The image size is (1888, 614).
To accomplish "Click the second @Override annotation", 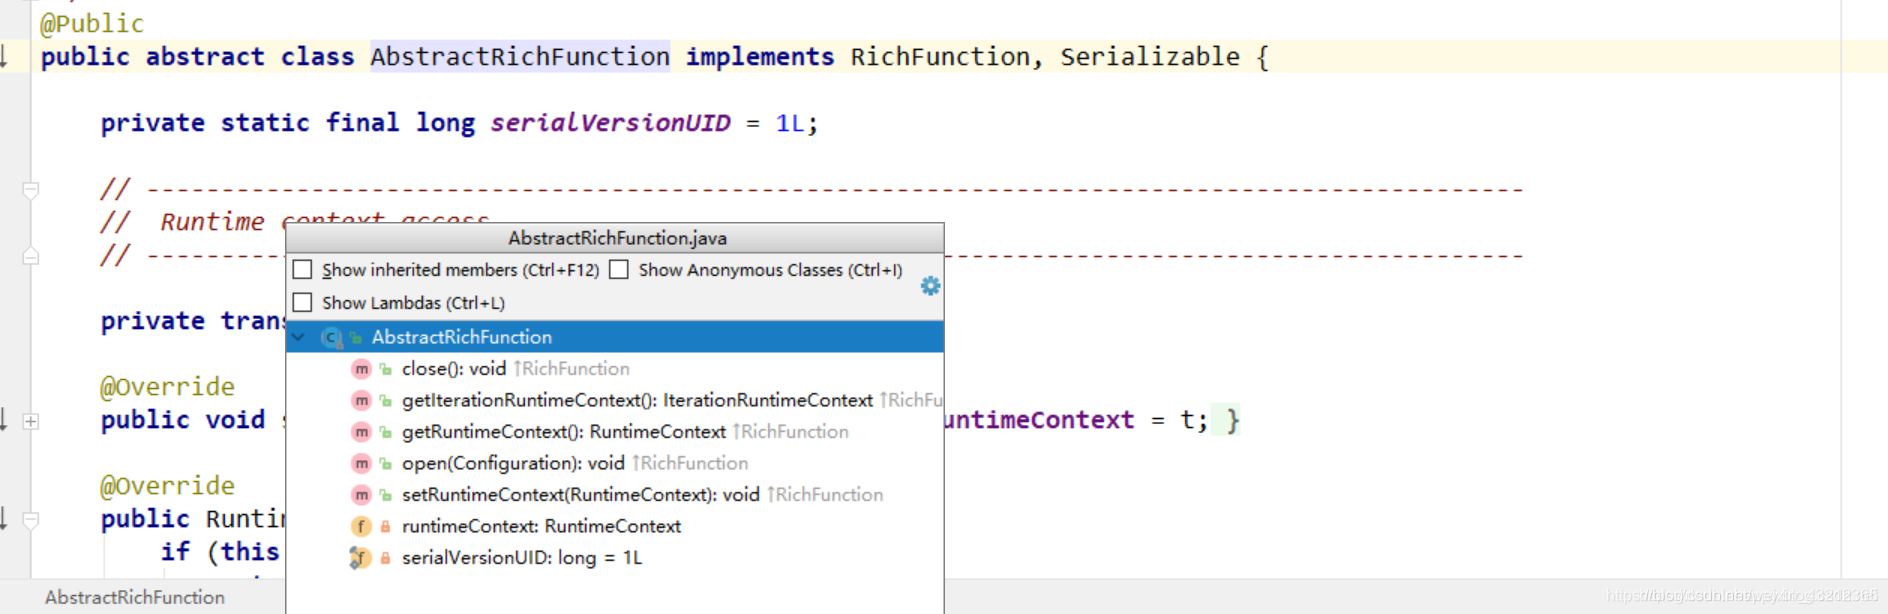I will tap(167, 486).
